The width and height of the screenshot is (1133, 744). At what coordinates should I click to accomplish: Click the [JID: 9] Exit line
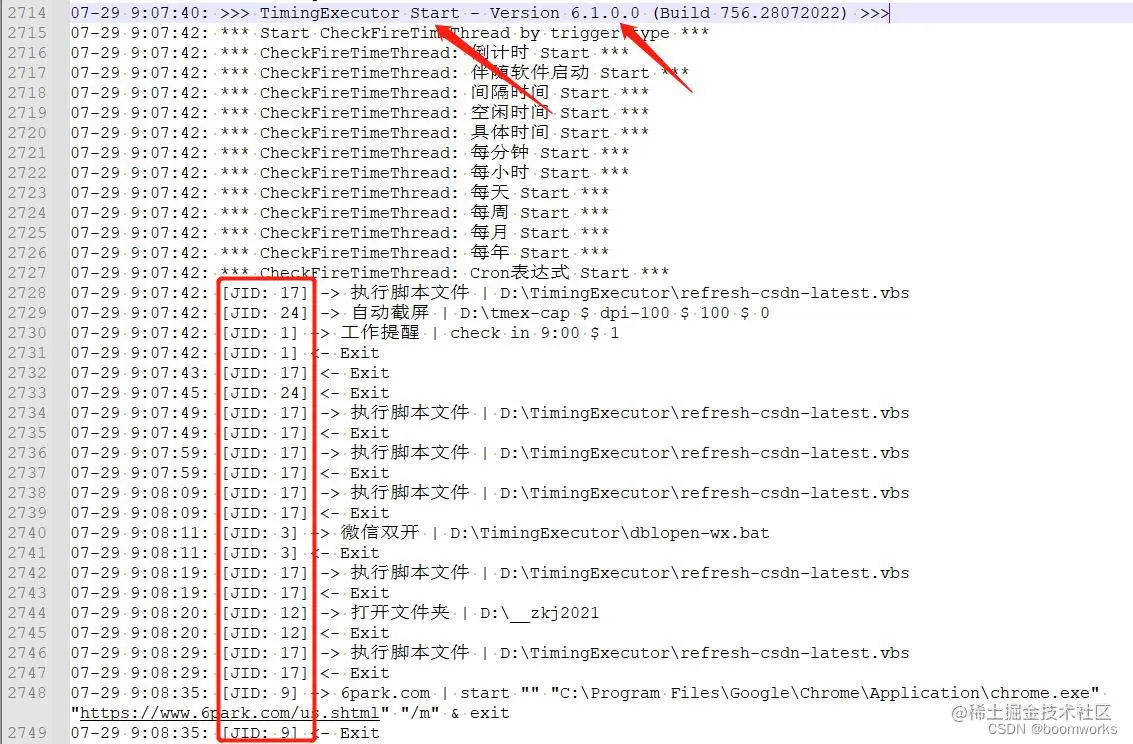point(225,733)
